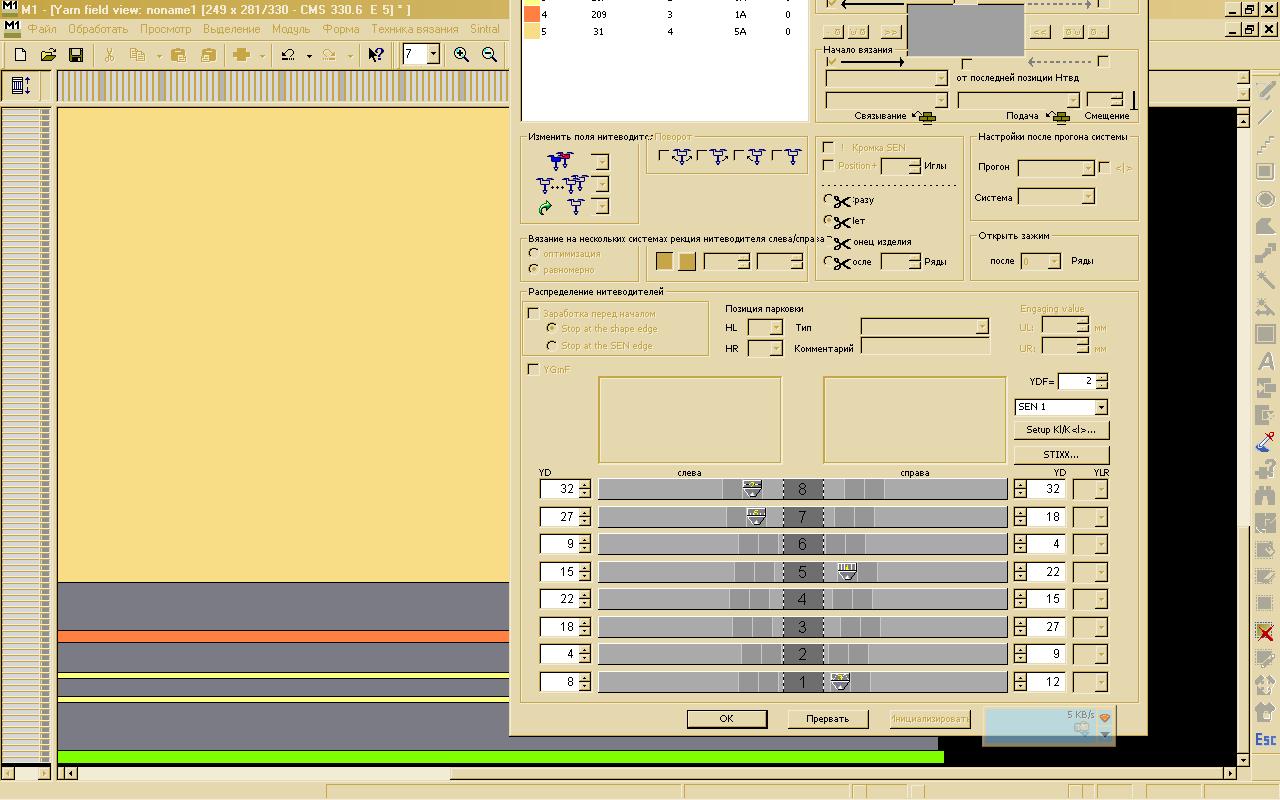This screenshot has width=1280, height=800.
Task: Click the first tan color swatch square
Action: [x=664, y=261]
